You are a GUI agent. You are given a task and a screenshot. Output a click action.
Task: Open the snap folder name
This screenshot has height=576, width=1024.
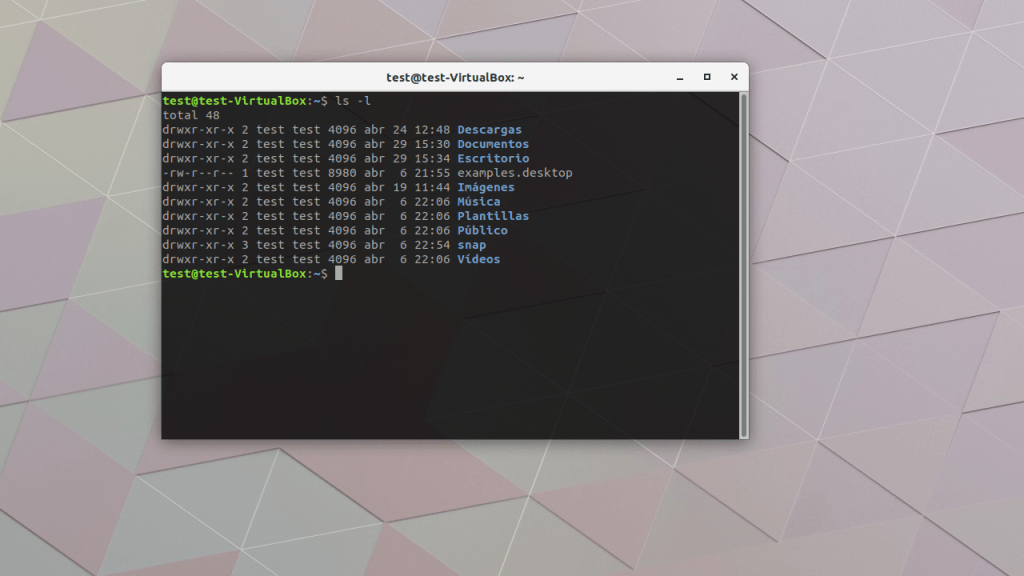click(471, 244)
